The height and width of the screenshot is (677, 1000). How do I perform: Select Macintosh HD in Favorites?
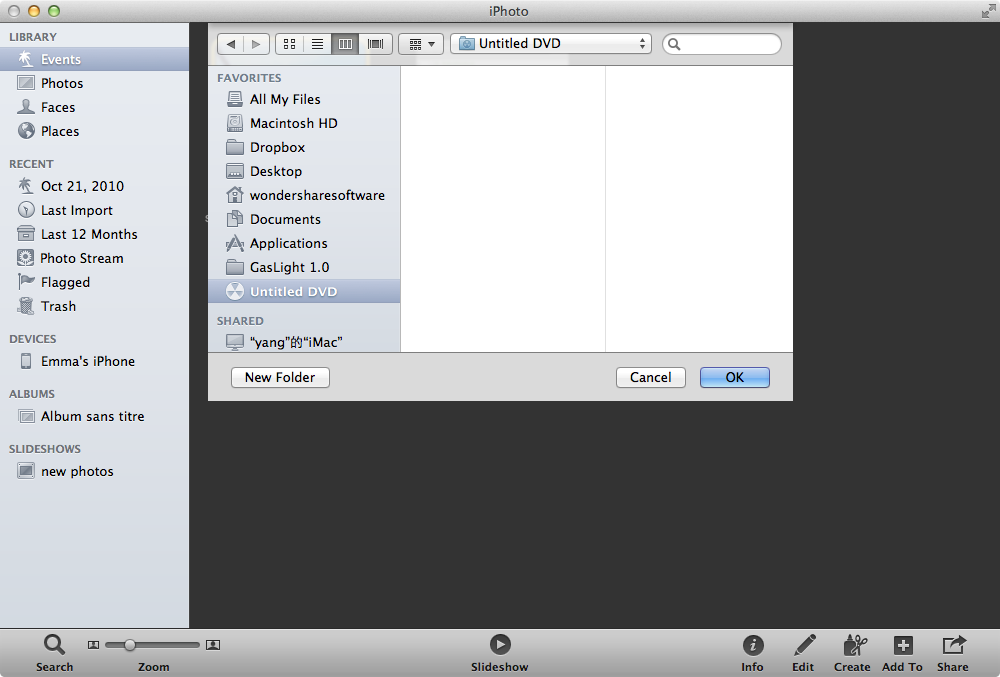pos(304,123)
